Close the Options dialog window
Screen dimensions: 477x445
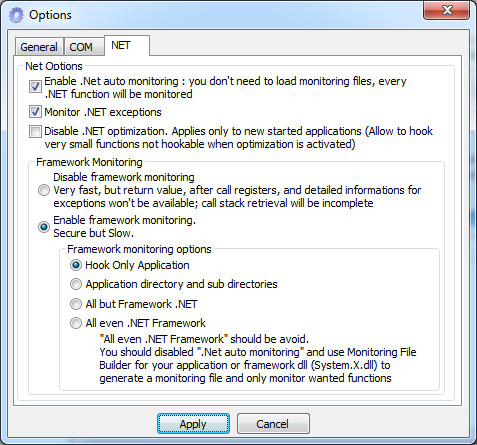pyautogui.click(x=446, y=10)
